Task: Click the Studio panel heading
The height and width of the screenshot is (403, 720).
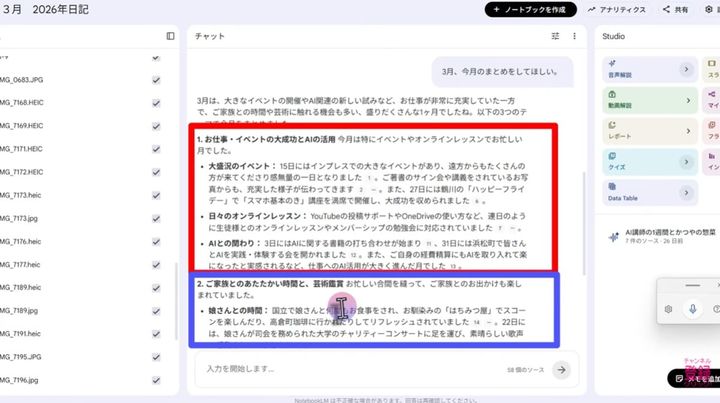Action: click(613, 36)
